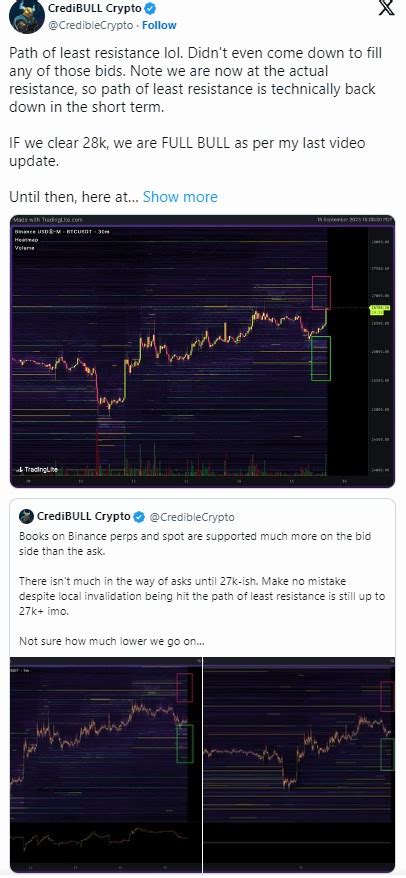Viewport: 406px width, 878px height.
Task: Click quoted tweet's small profile avatar
Action: (26, 516)
